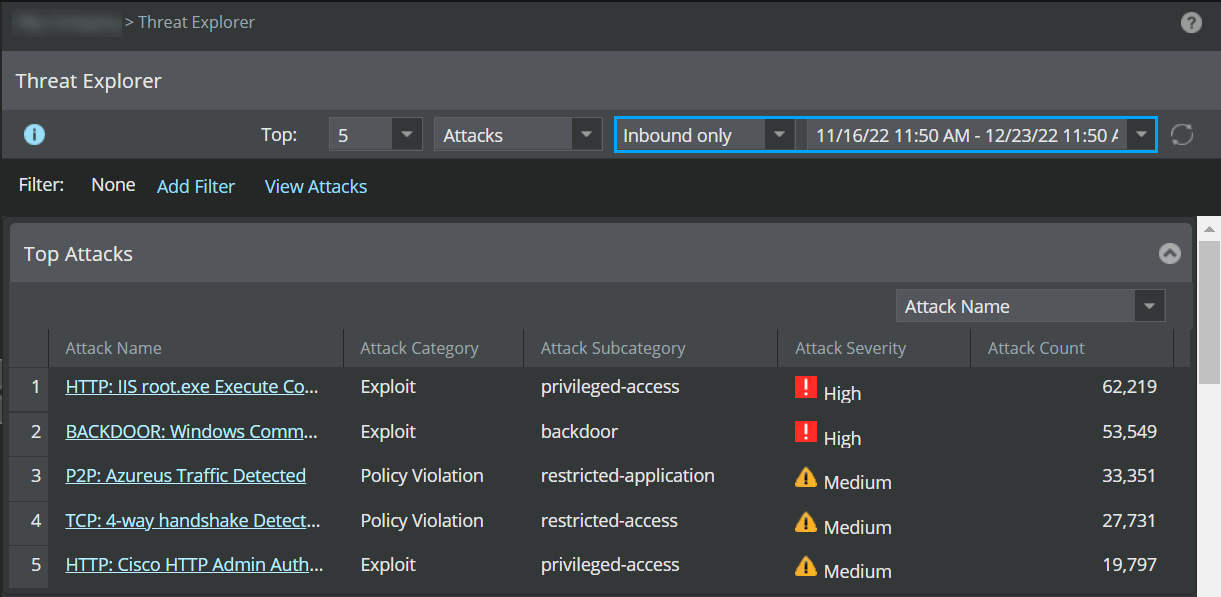Screen dimensions: 1221x597
Task: Click row number 5 cell
Action: tap(30, 565)
